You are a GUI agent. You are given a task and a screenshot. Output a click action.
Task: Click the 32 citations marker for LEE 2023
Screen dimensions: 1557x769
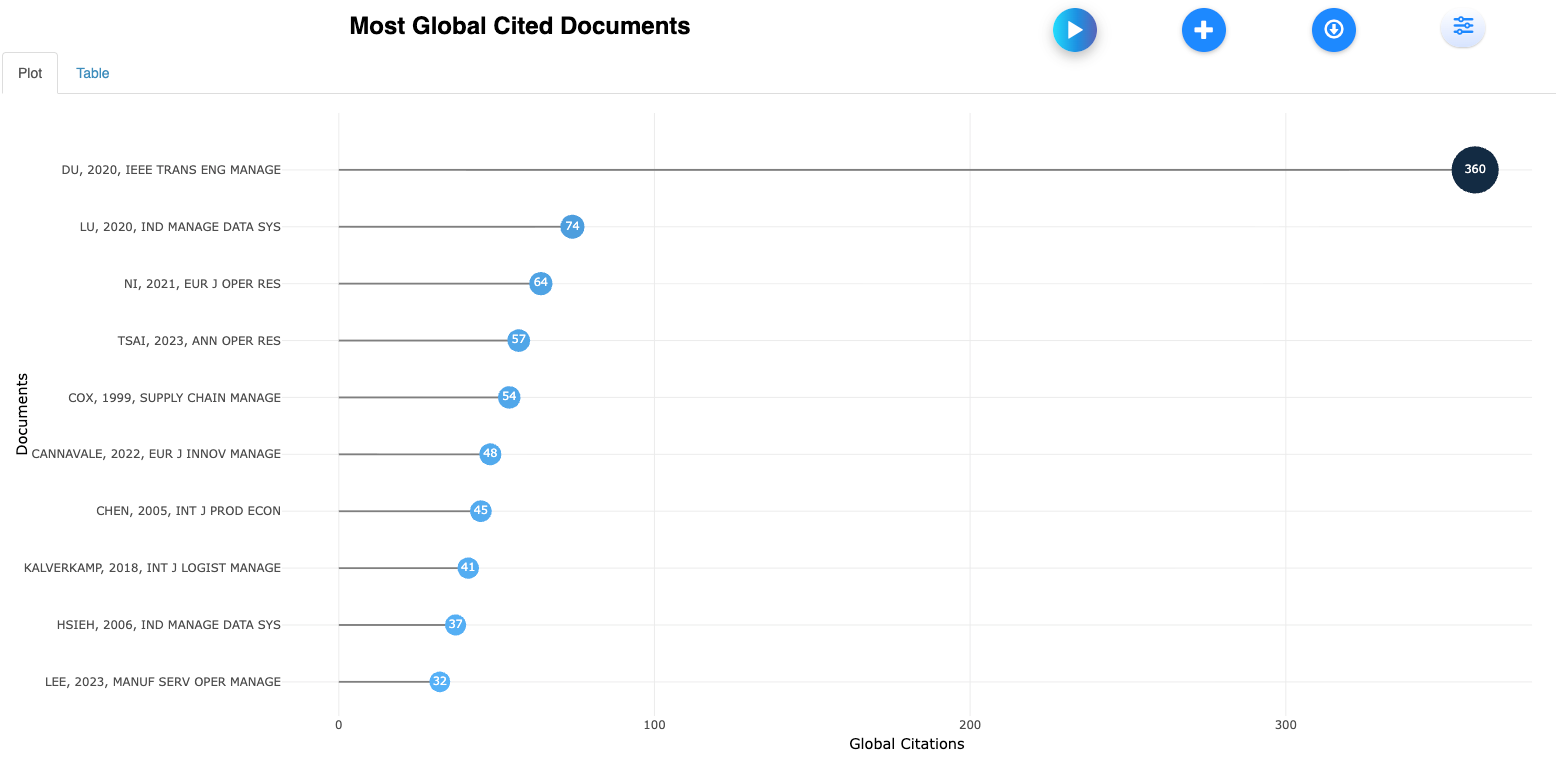(x=440, y=682)
